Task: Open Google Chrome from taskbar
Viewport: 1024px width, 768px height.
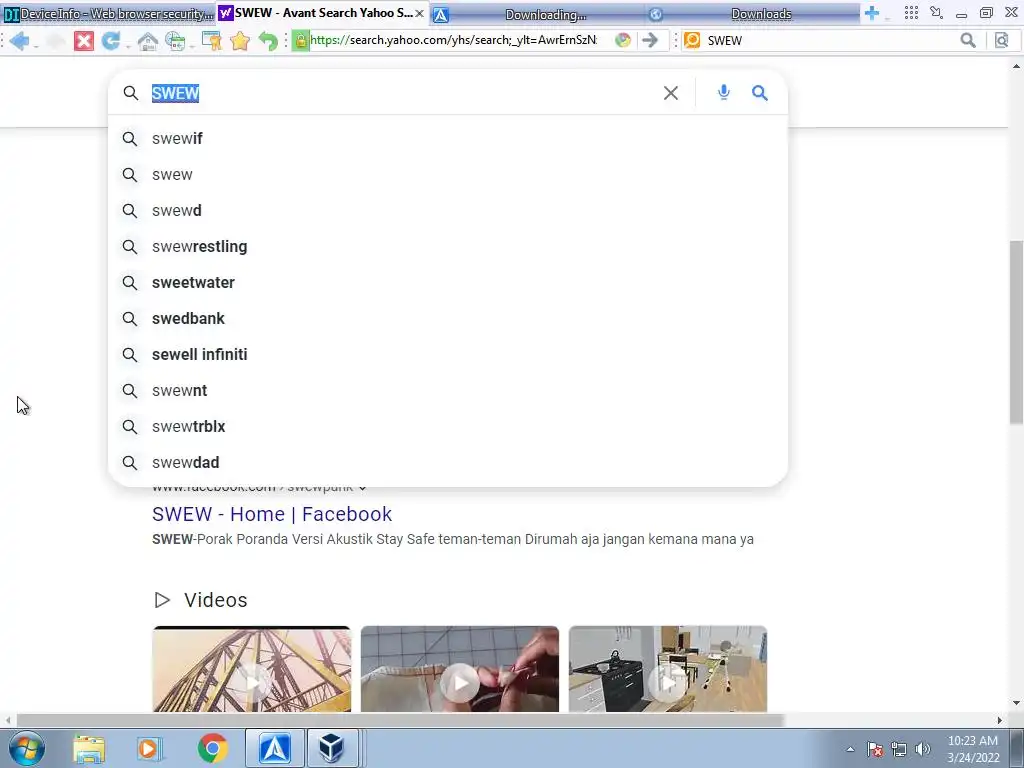Action: (x=213, y=748)
